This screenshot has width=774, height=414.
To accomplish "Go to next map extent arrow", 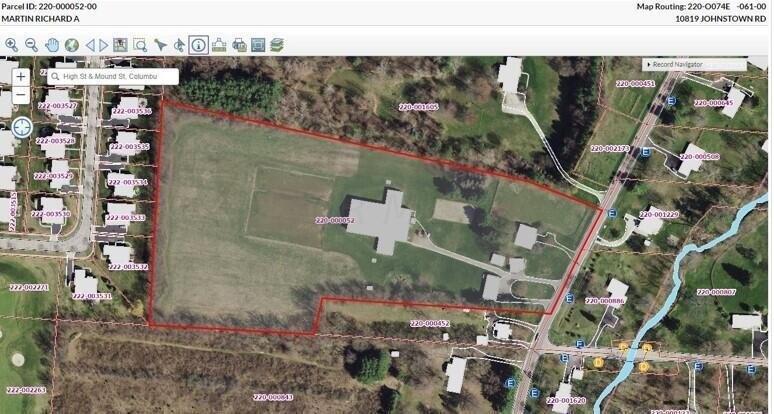I will click(104, 45).
